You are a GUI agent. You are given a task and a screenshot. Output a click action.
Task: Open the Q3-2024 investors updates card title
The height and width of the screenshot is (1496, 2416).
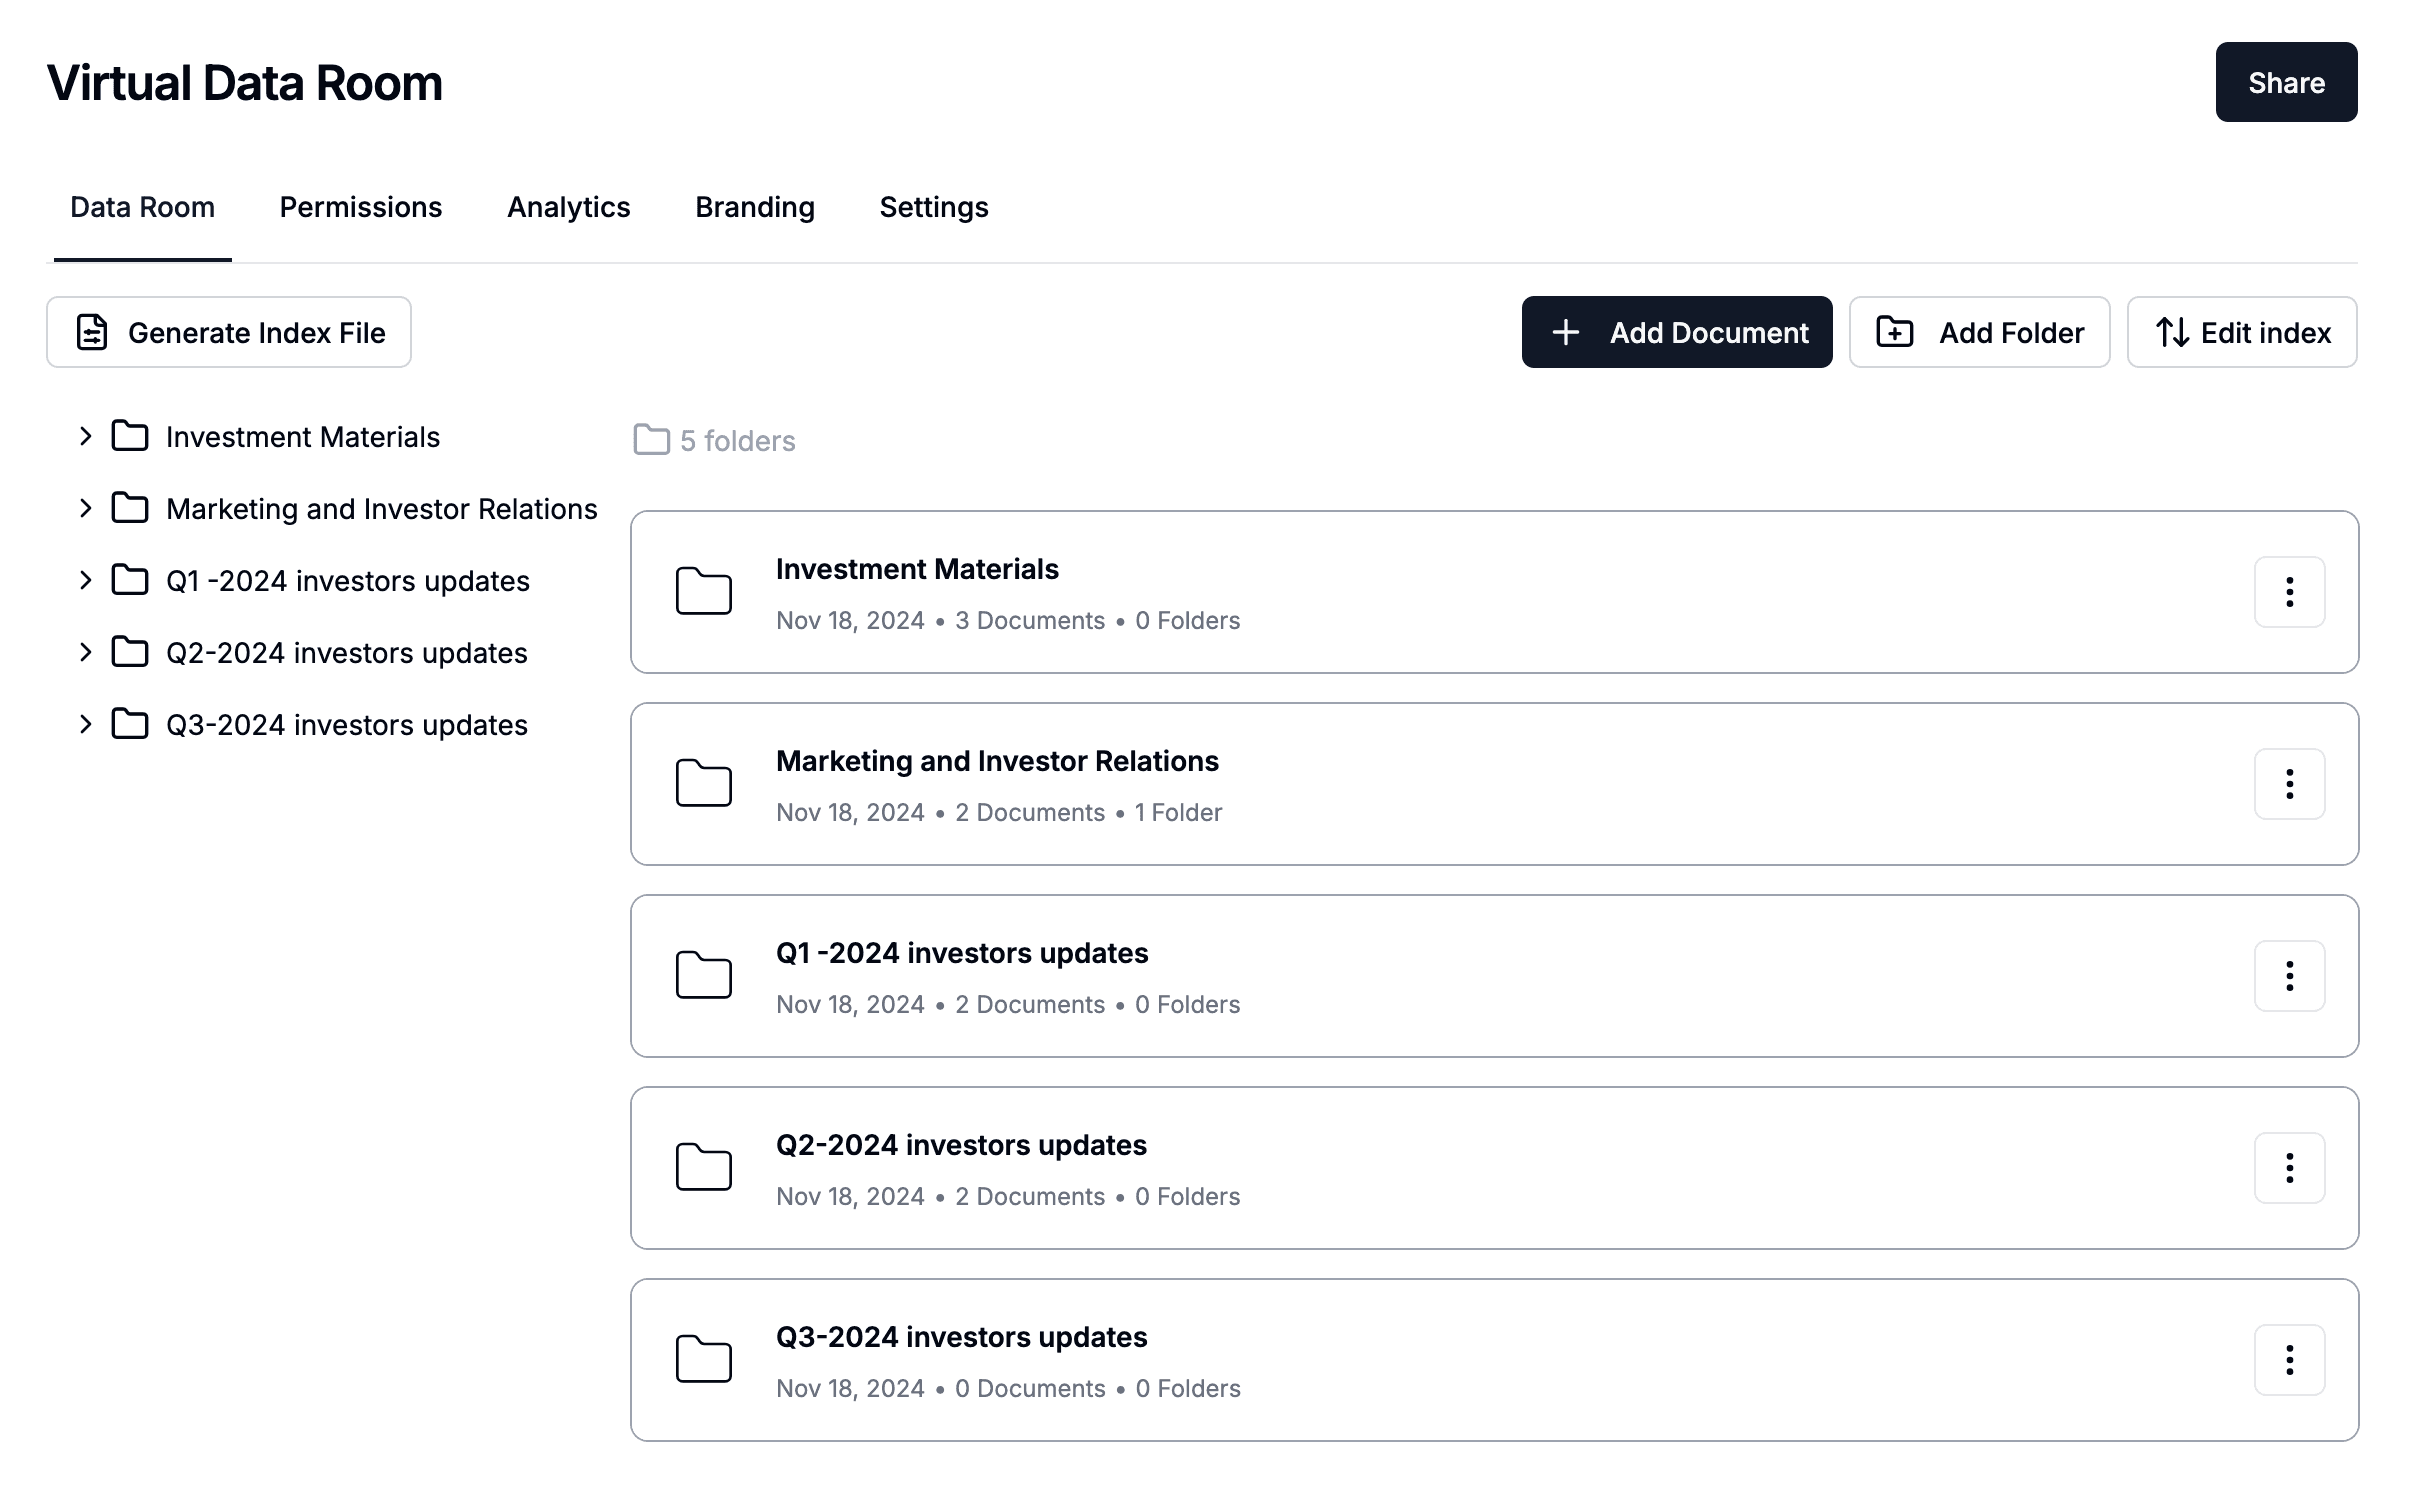[962, 1337]
